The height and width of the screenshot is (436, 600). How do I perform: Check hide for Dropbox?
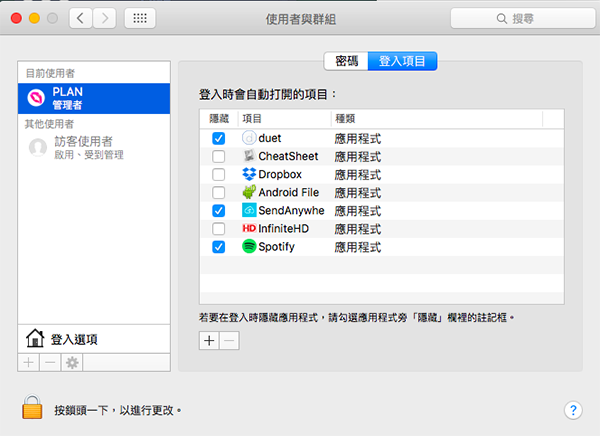218,175
